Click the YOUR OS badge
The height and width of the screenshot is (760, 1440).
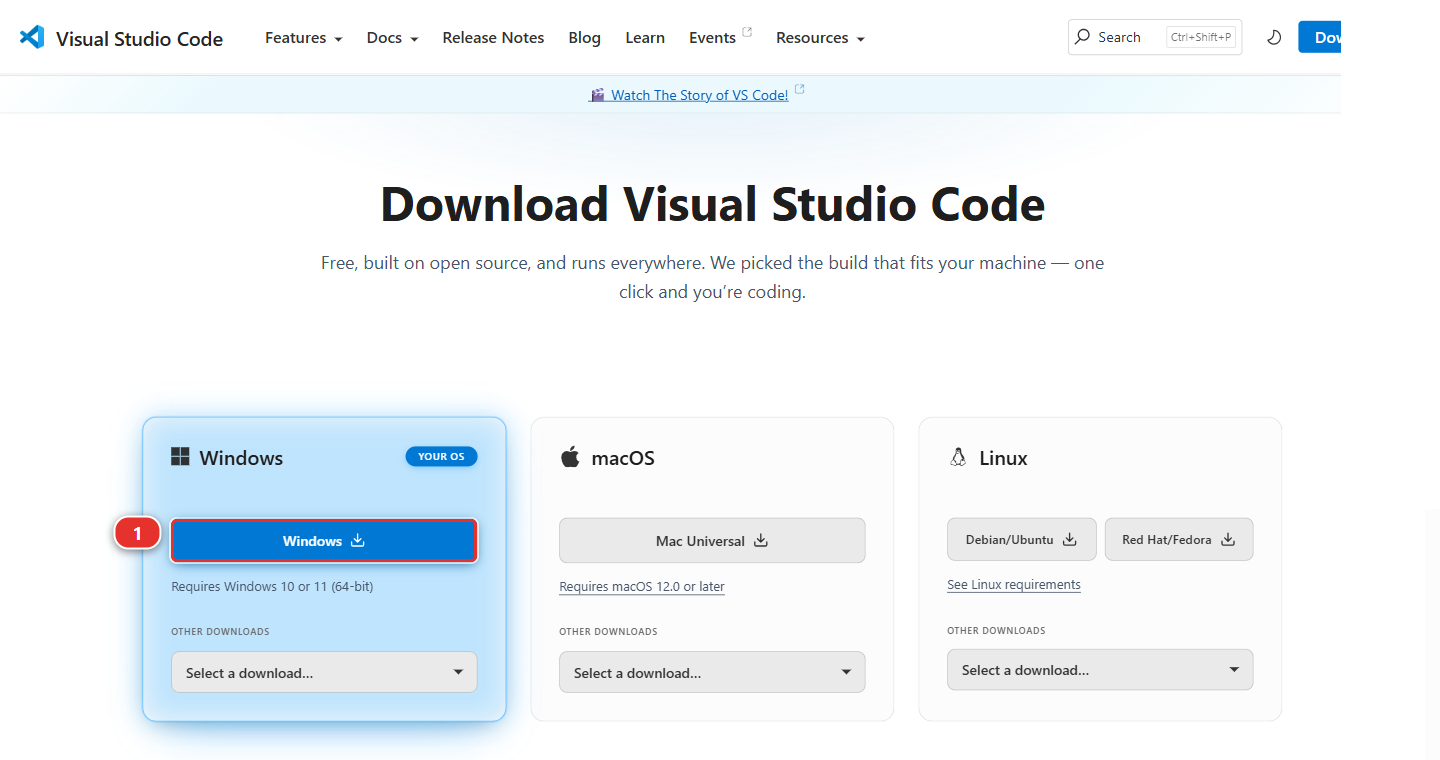coord(441,457)
